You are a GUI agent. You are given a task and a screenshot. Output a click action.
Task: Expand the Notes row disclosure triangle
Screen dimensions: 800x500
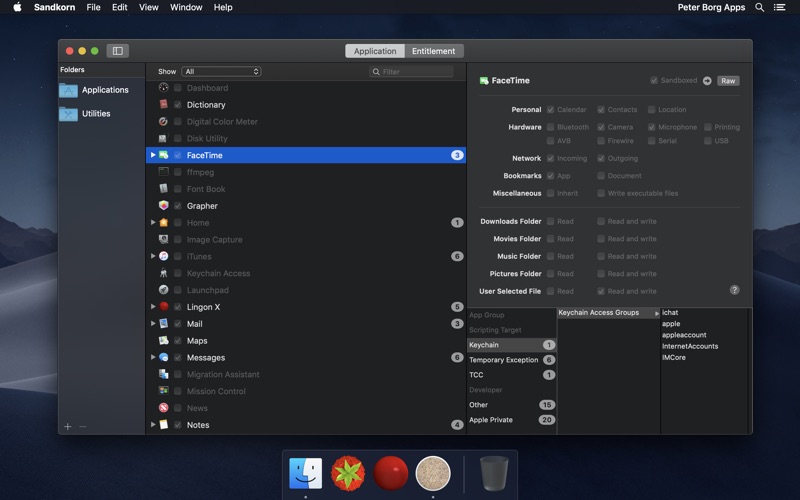(x=153, y=424)
